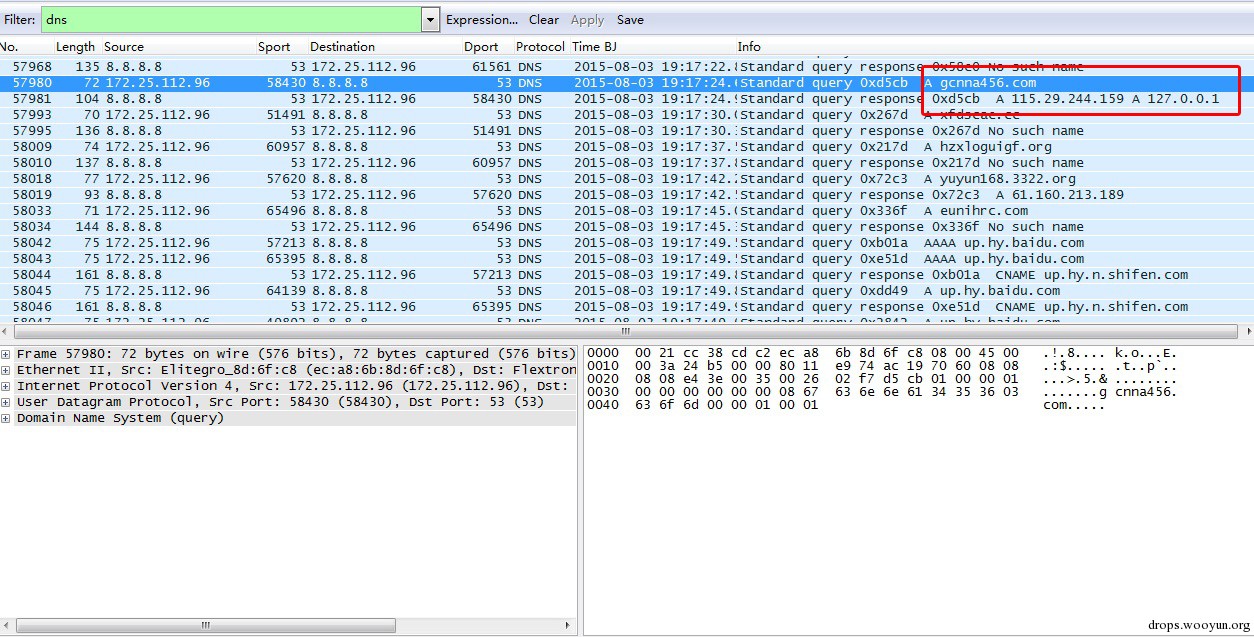Click 0xb01a 'CNAME up.hy.n.shifen.com' info
The height and width of the screenshot is (637, 1254).
[x=1091, y=275]
